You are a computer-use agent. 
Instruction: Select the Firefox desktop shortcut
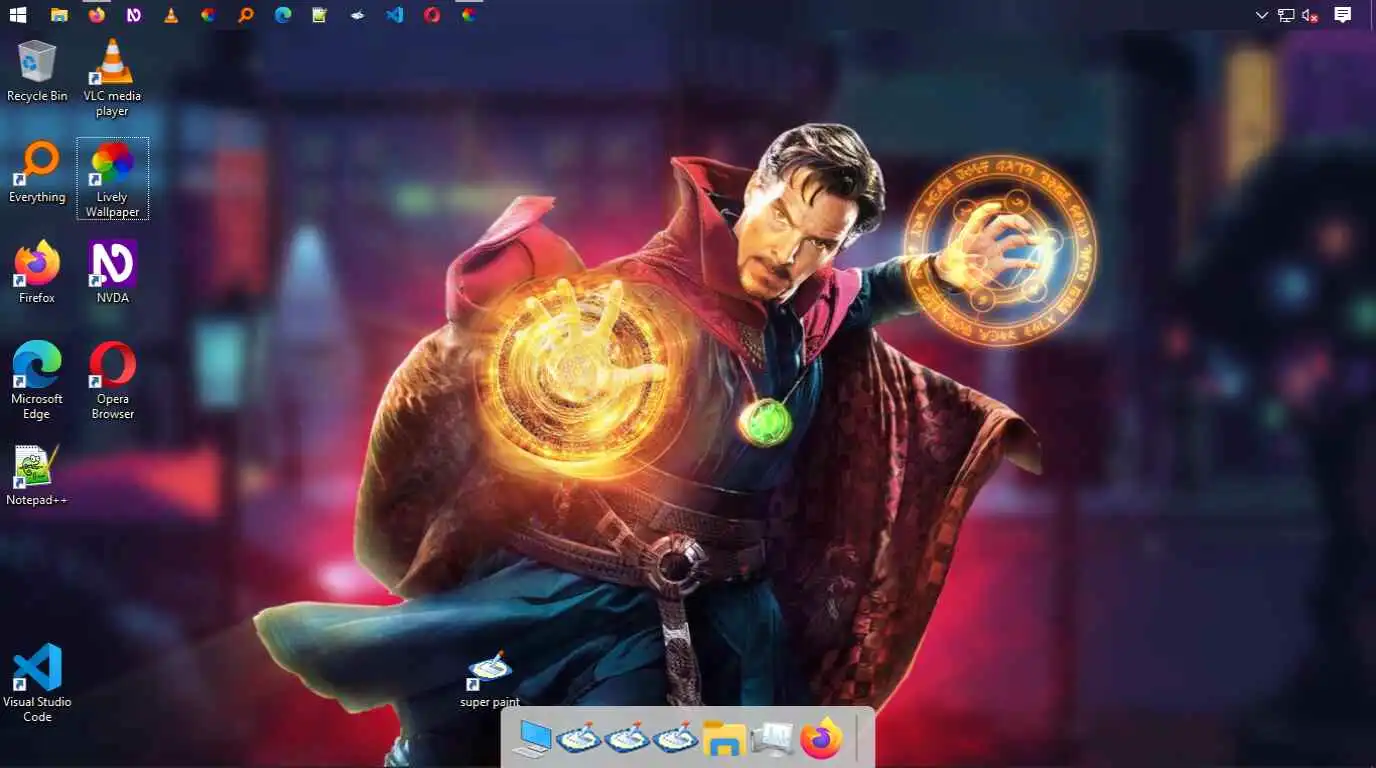[37, 272]
